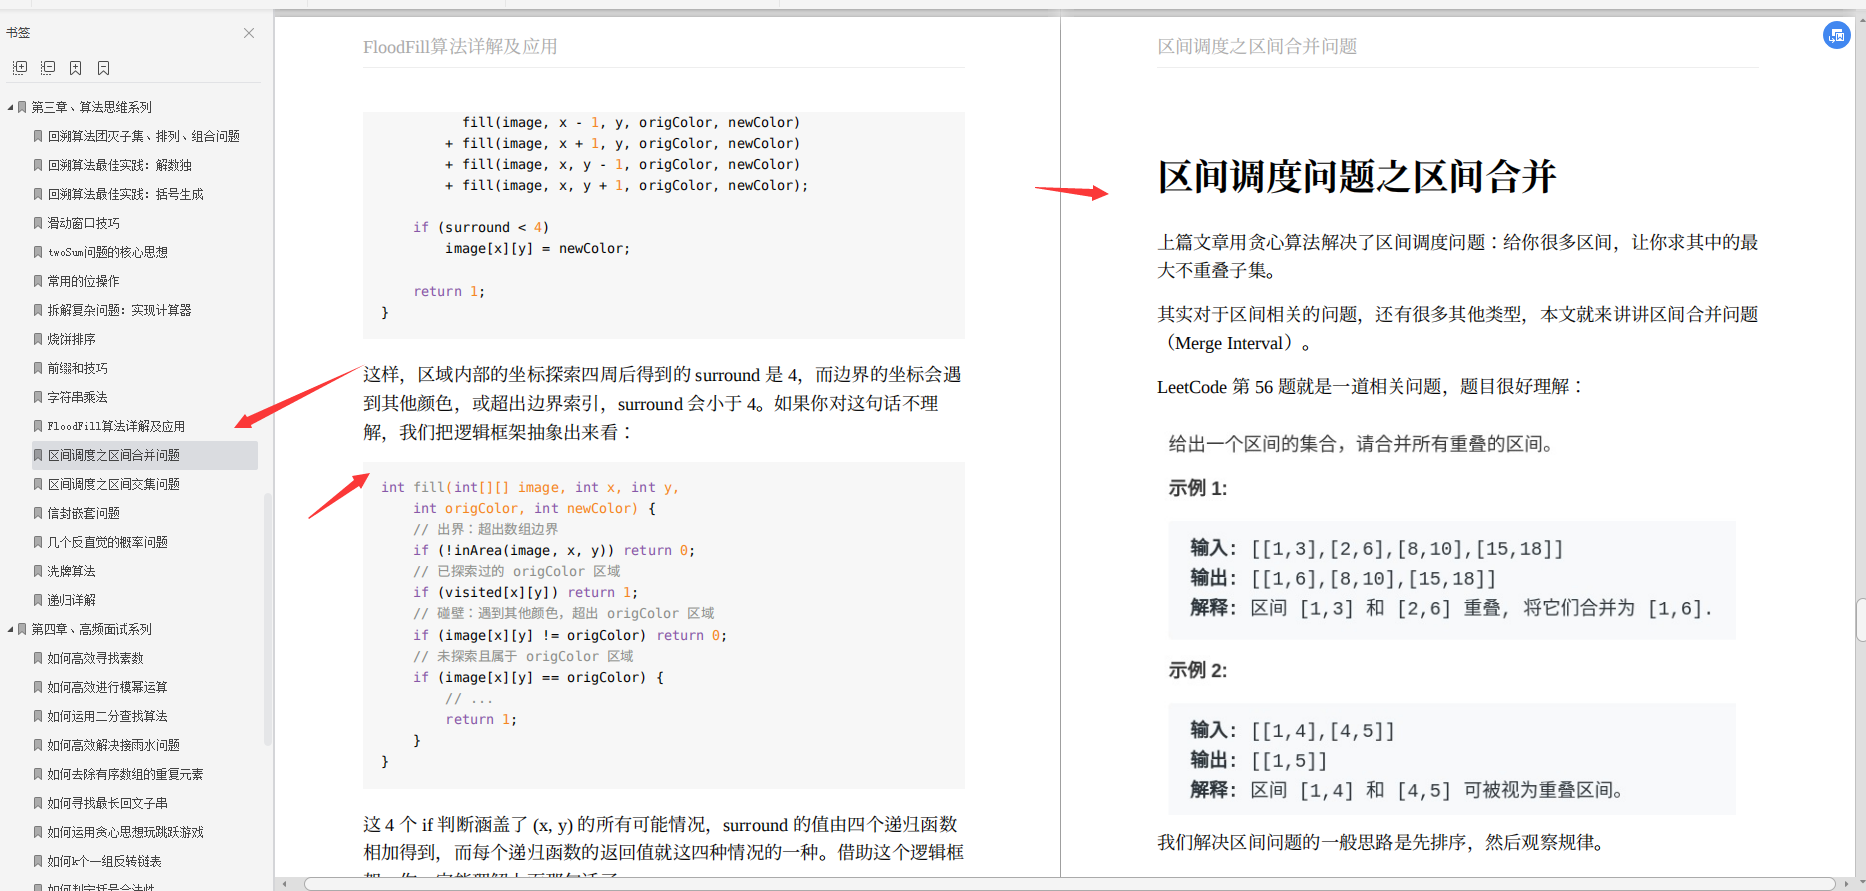The height and width of the screenshot is (891, 1866).
Task: Click code line 'if (visited[x][y]) return 1;'
Action: point(525,593)
